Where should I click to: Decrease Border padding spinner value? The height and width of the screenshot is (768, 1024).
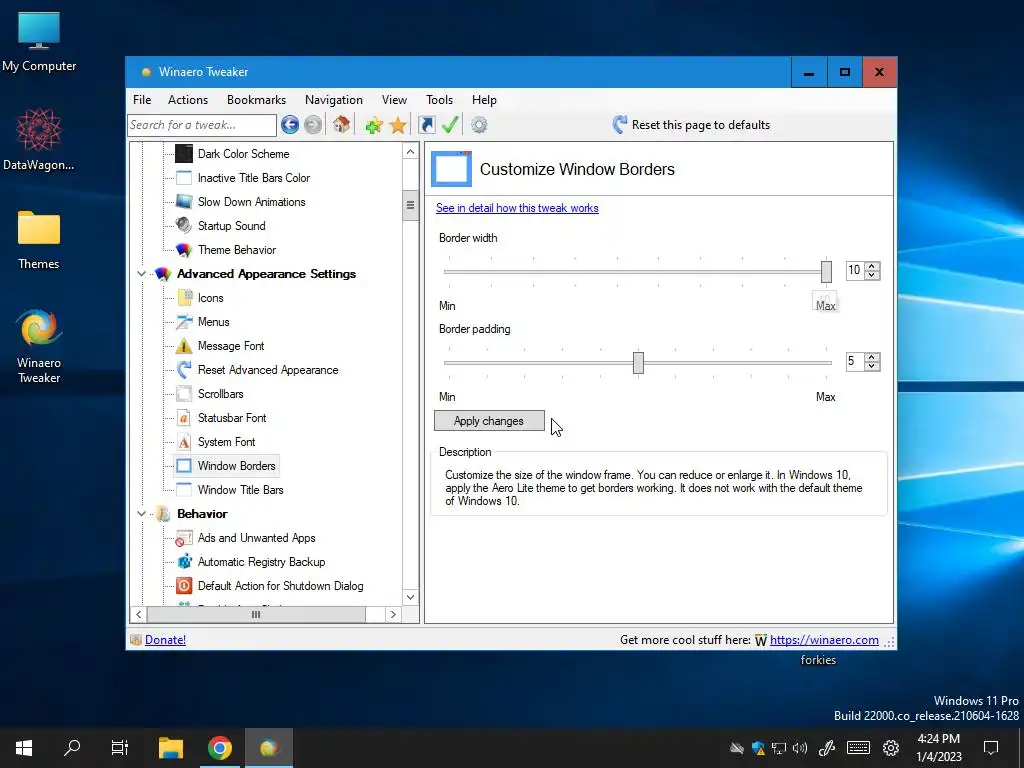(872, 366)
